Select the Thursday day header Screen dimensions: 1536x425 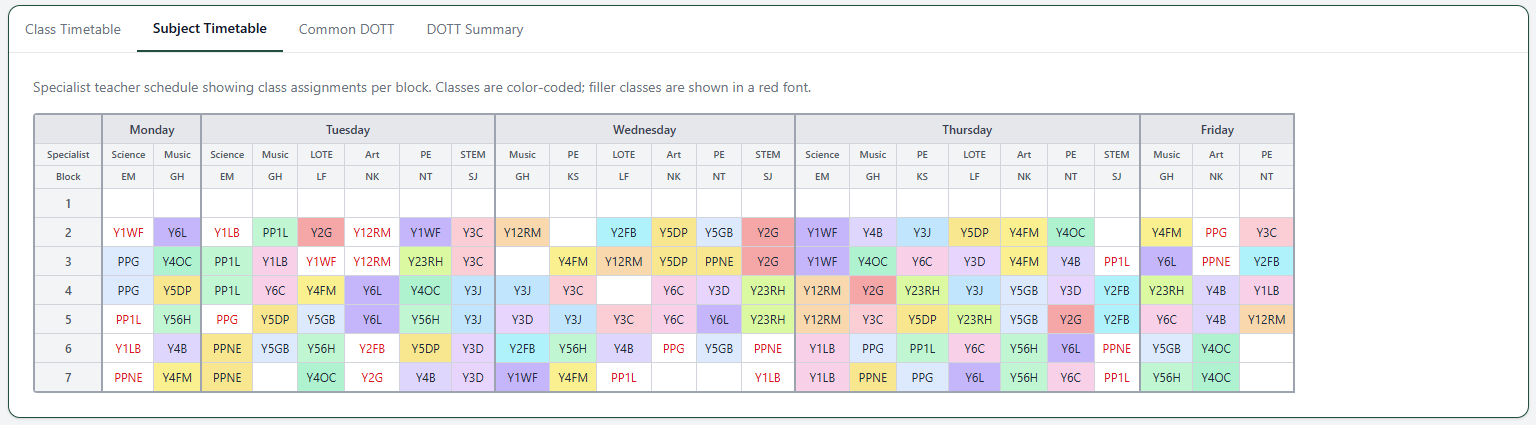(967, 129)
